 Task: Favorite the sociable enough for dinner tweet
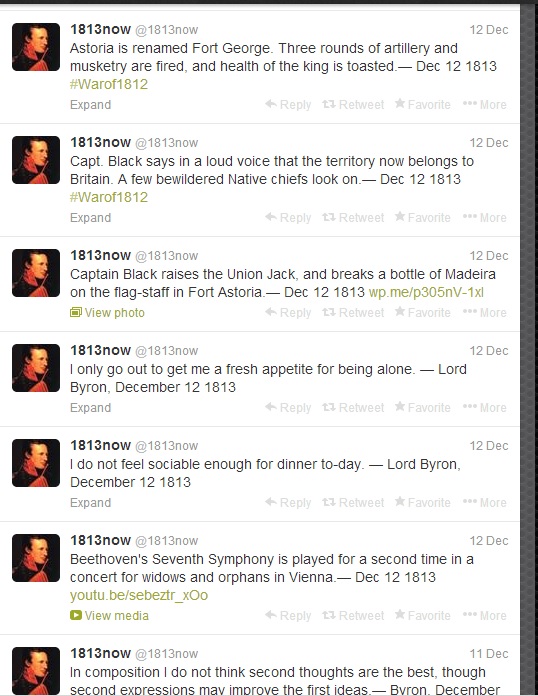pos(423,502)
